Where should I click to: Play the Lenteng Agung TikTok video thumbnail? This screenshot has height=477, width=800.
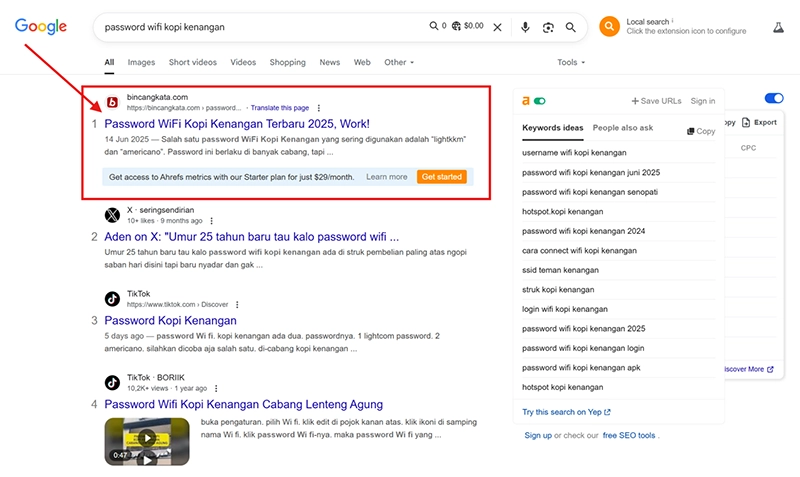pyautogui.click(x=146, y=441)
